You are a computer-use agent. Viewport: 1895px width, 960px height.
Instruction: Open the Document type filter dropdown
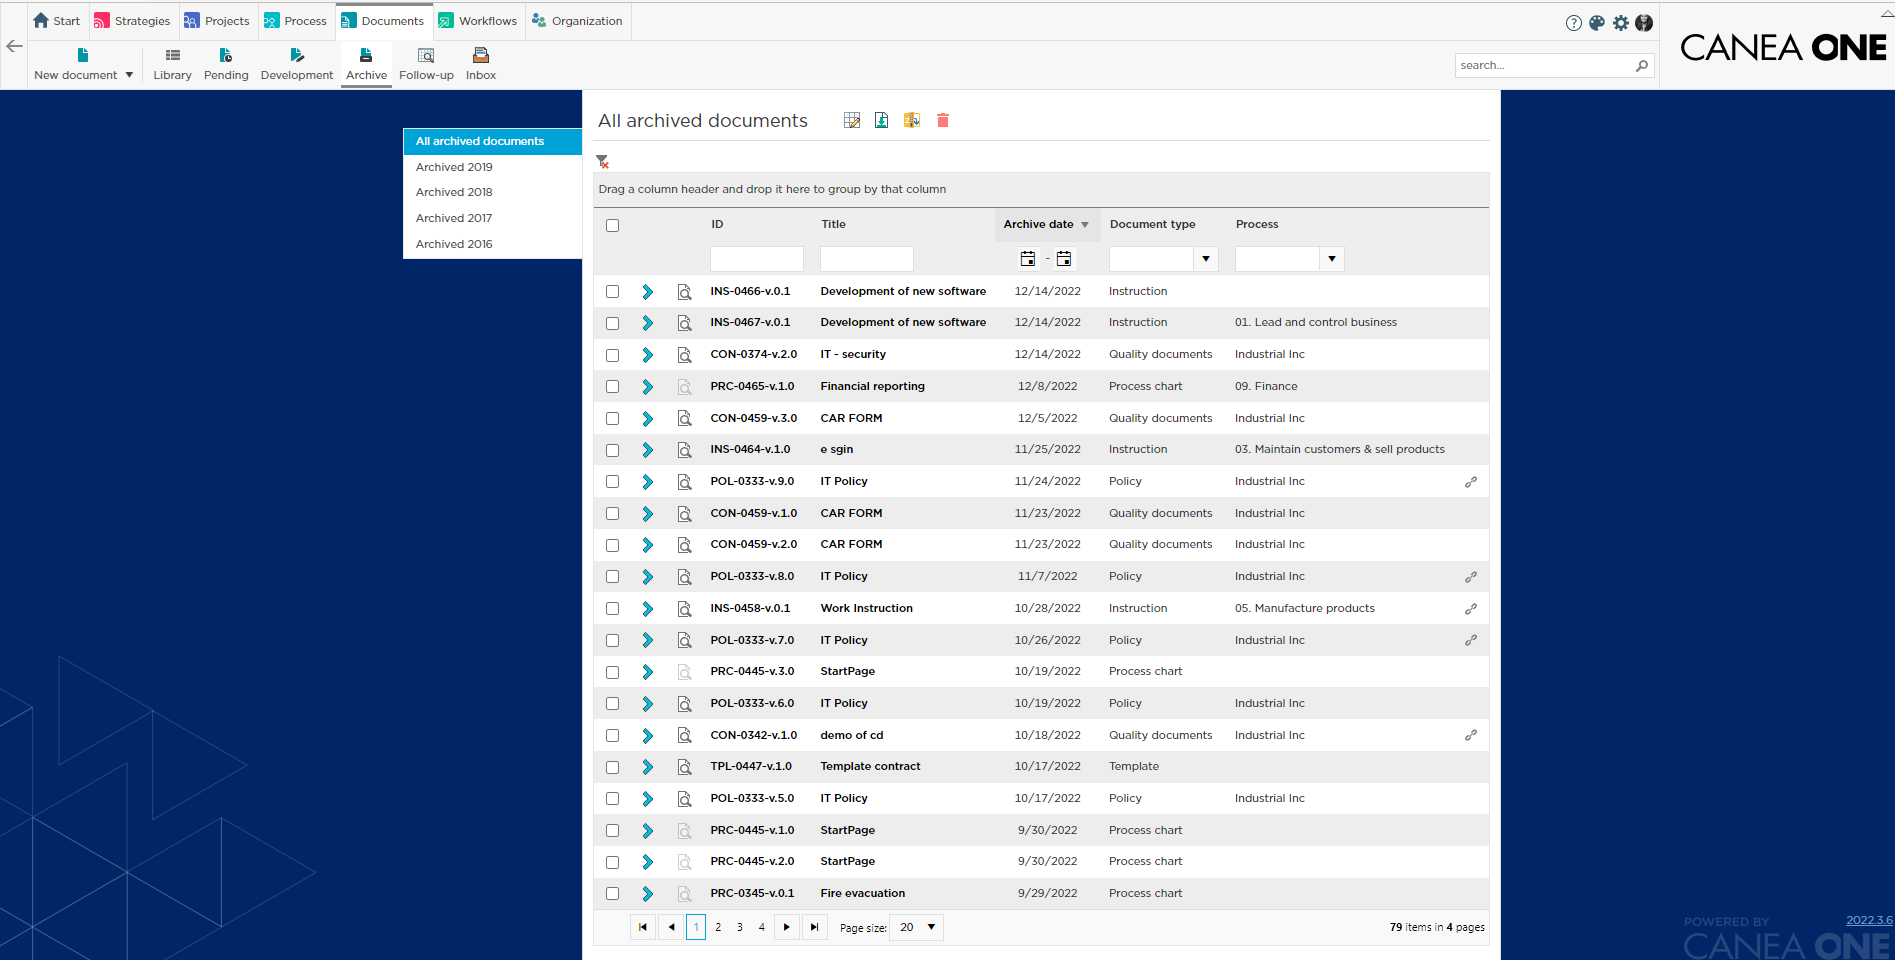pos(1206,258)
